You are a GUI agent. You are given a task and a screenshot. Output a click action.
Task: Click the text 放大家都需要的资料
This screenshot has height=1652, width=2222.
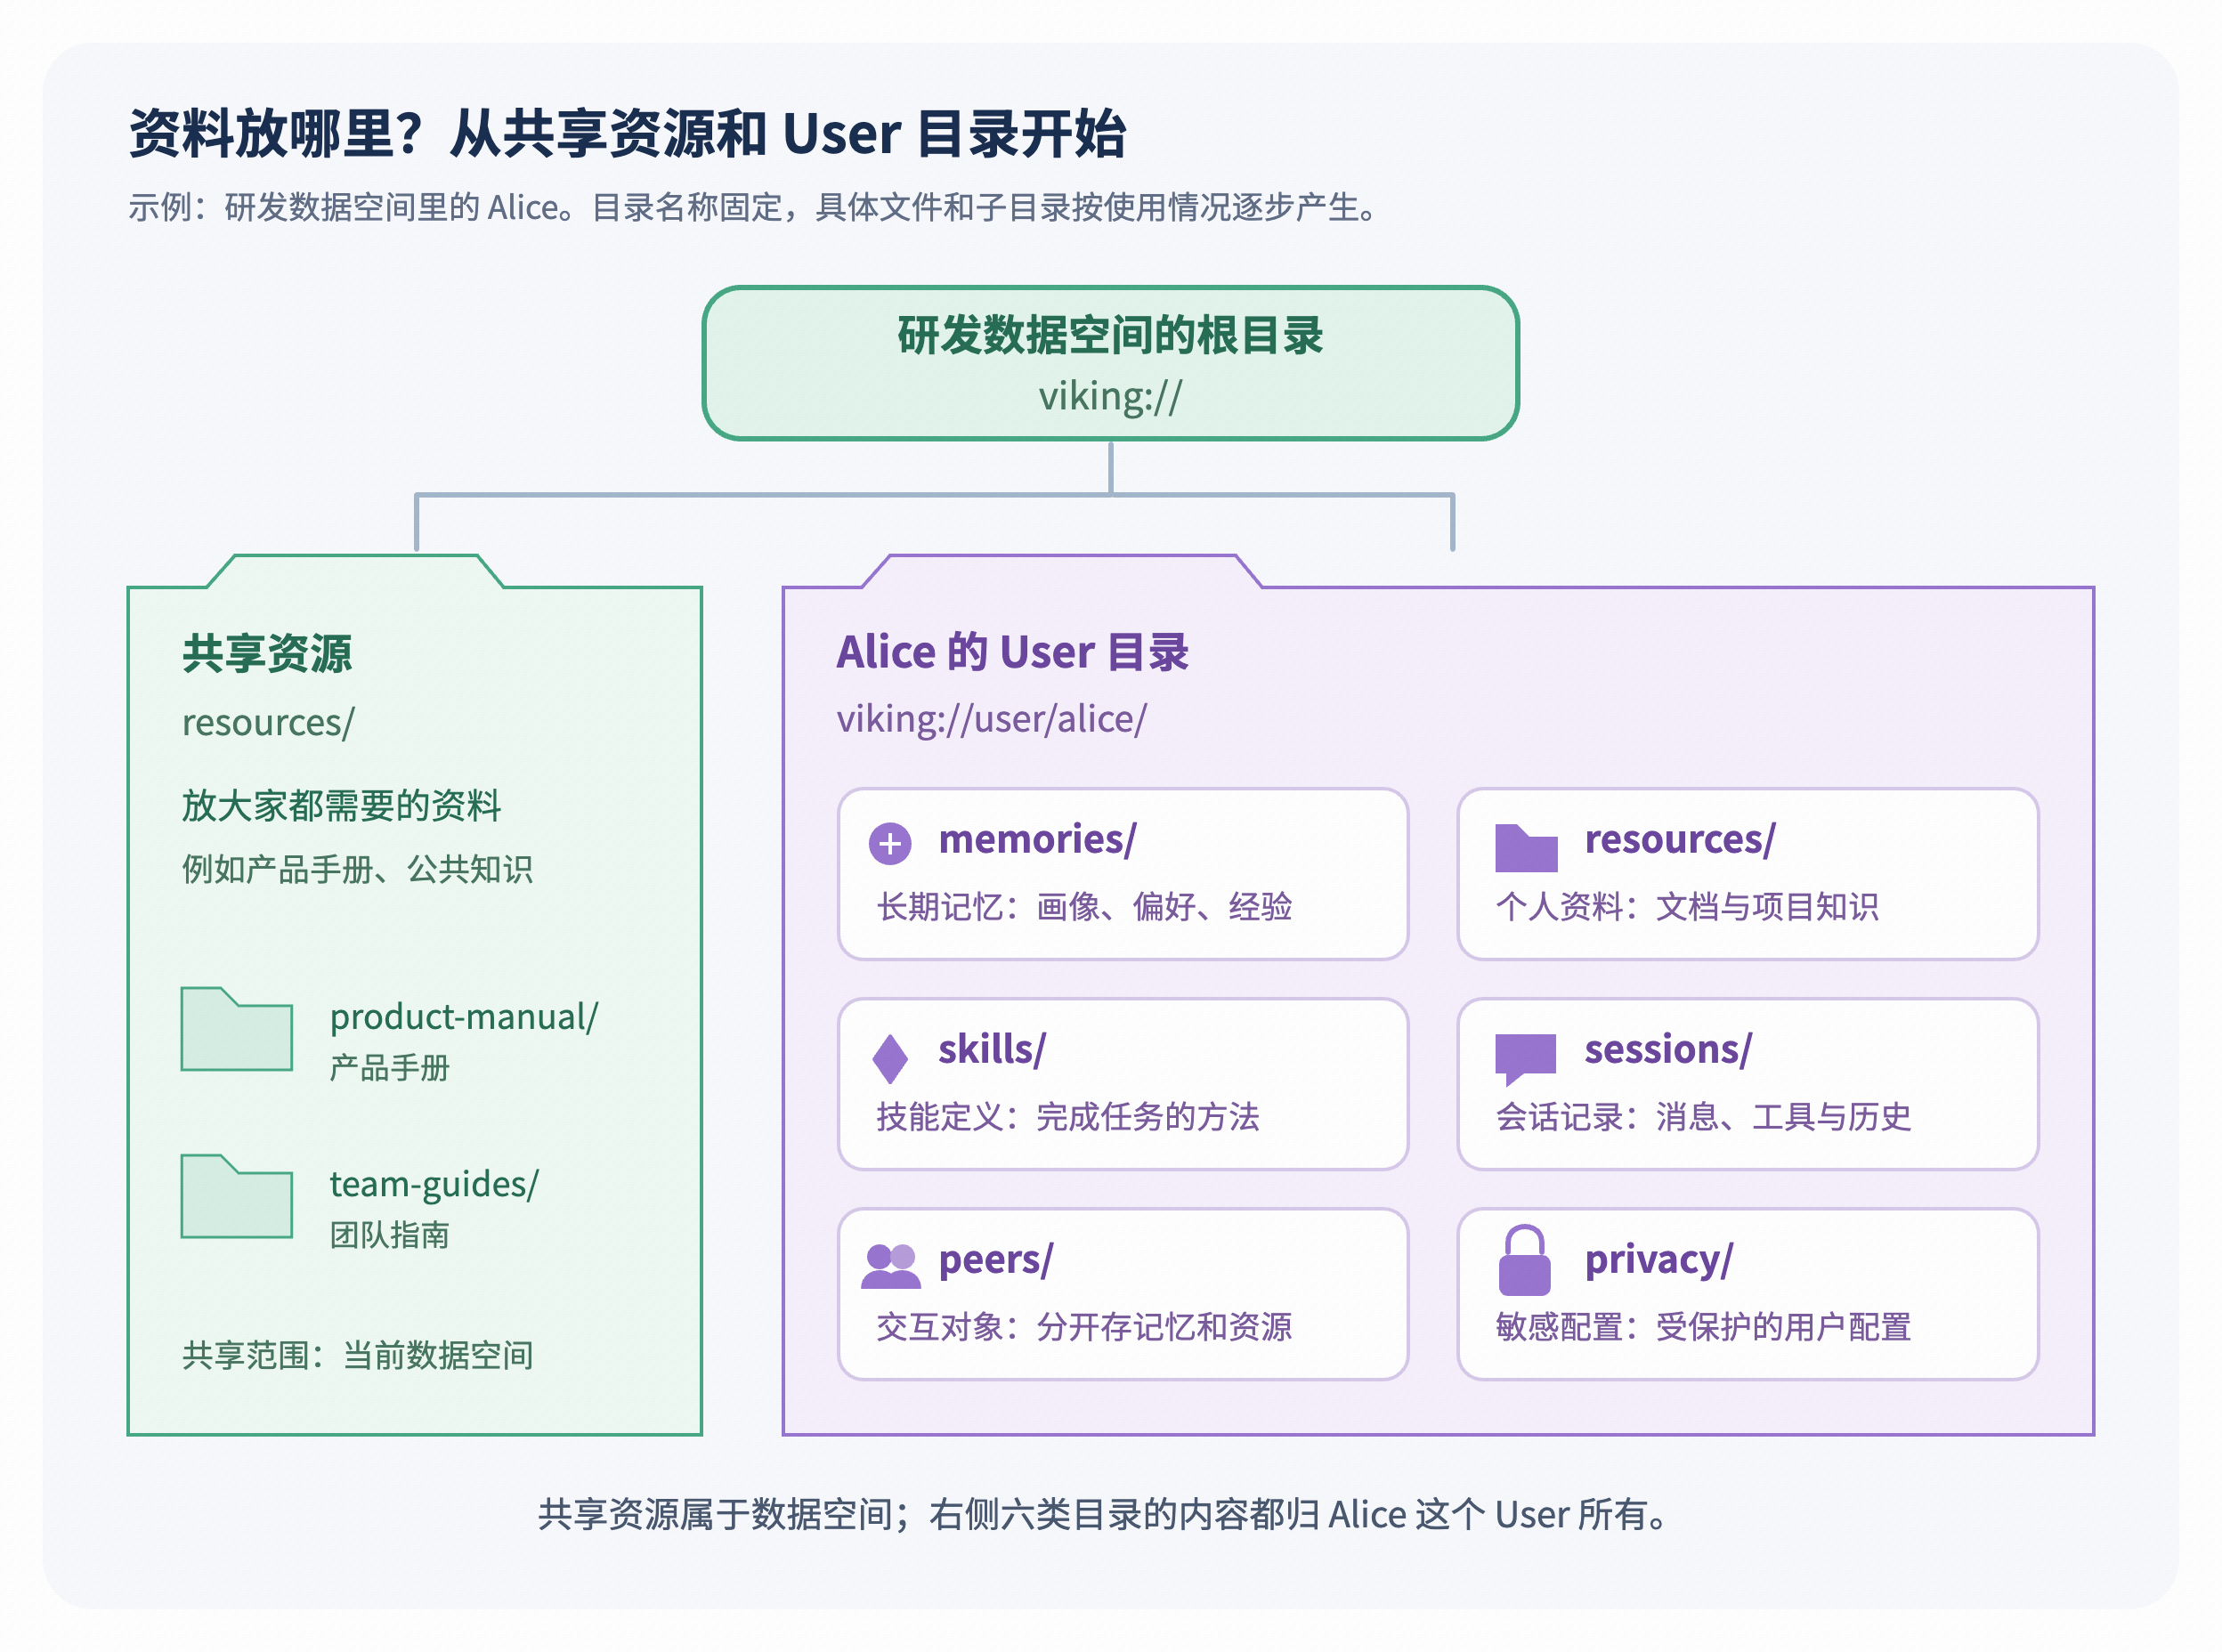click(x=341, y=805)
